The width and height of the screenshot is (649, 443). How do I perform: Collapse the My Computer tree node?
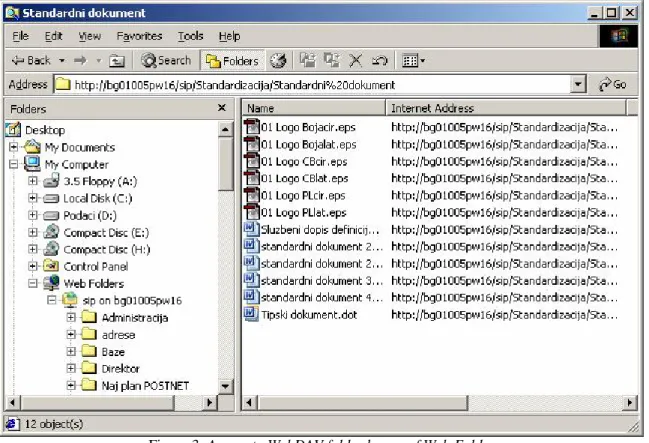tap(13, 164)
